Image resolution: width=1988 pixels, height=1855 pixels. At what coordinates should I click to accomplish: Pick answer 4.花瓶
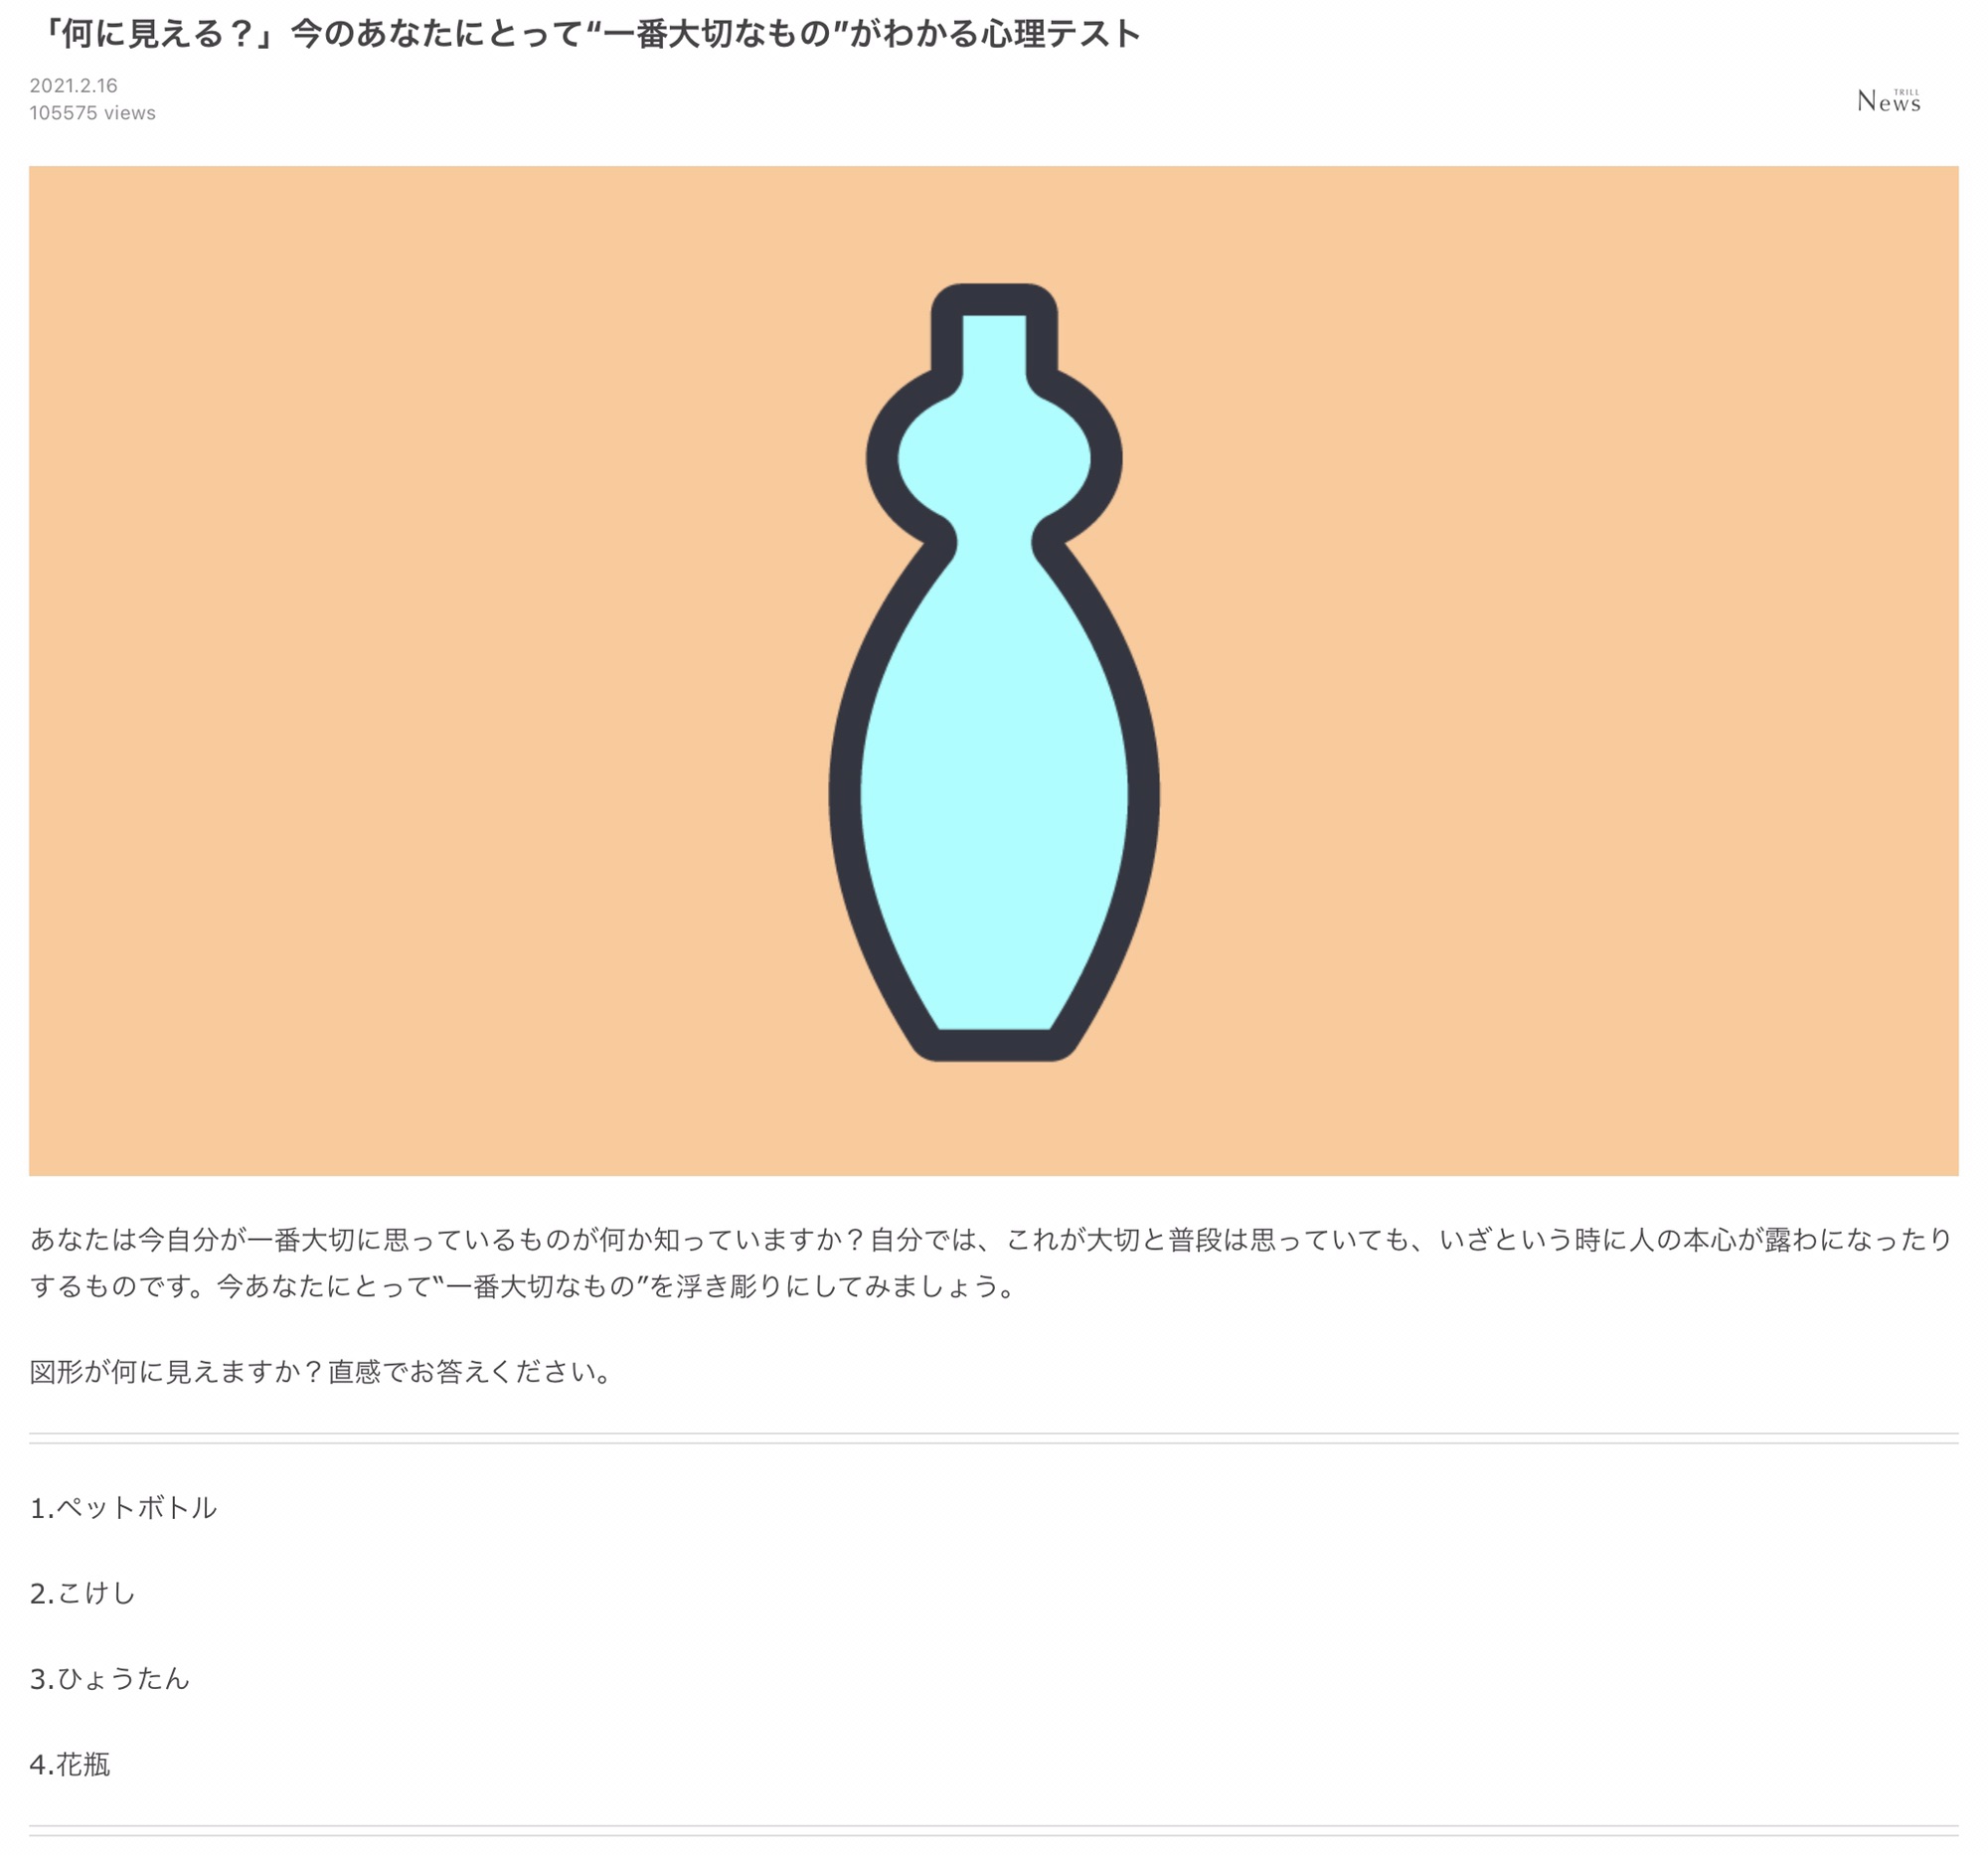point(69,1764)
